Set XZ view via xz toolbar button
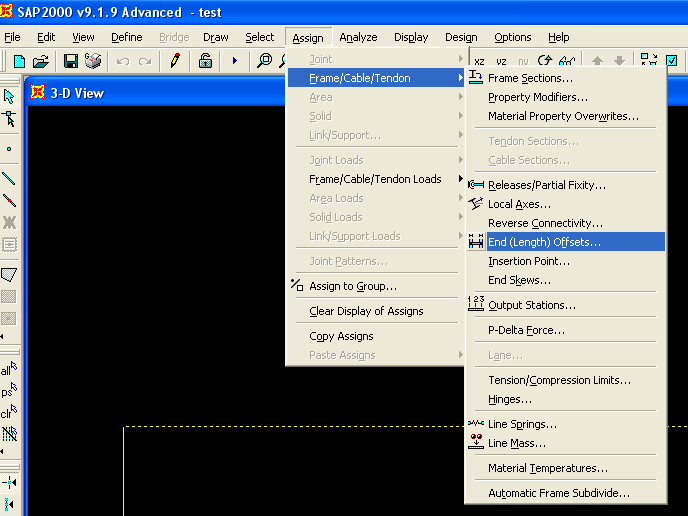Image resolution: width=688 pixels, height=516 pixels. (480, 61)
